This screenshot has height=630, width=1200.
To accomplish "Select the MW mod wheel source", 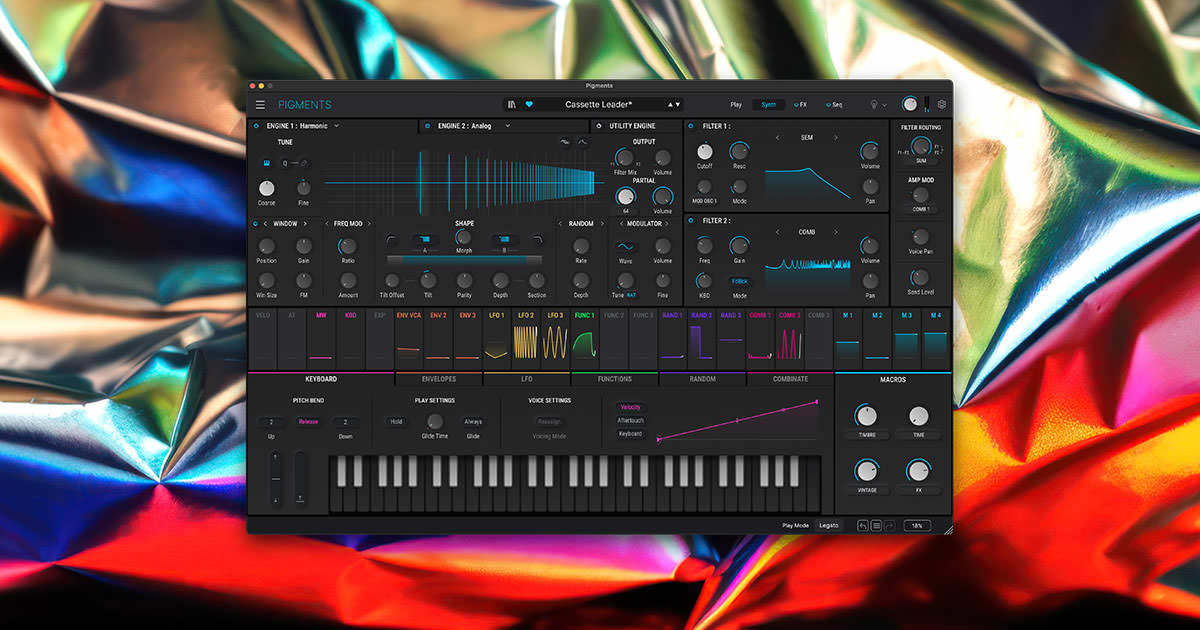I will point(321,339).
